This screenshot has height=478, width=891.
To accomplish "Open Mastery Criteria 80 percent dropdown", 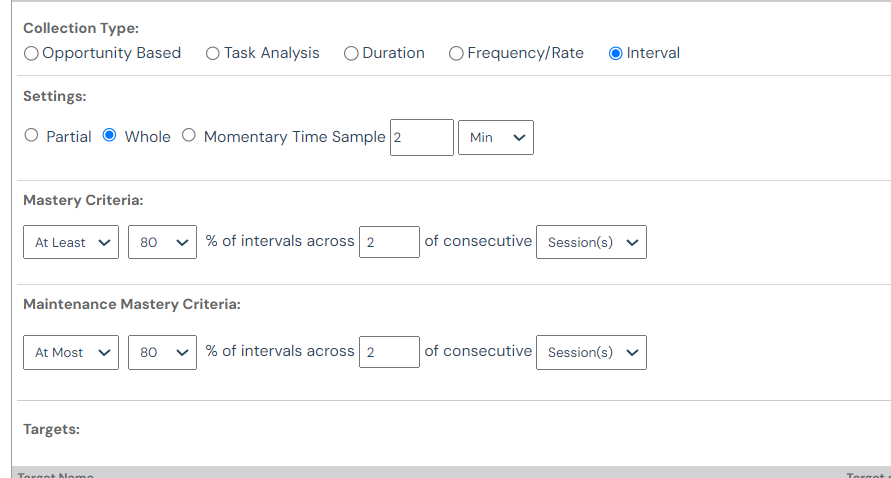I will click(x=162, y=242).
